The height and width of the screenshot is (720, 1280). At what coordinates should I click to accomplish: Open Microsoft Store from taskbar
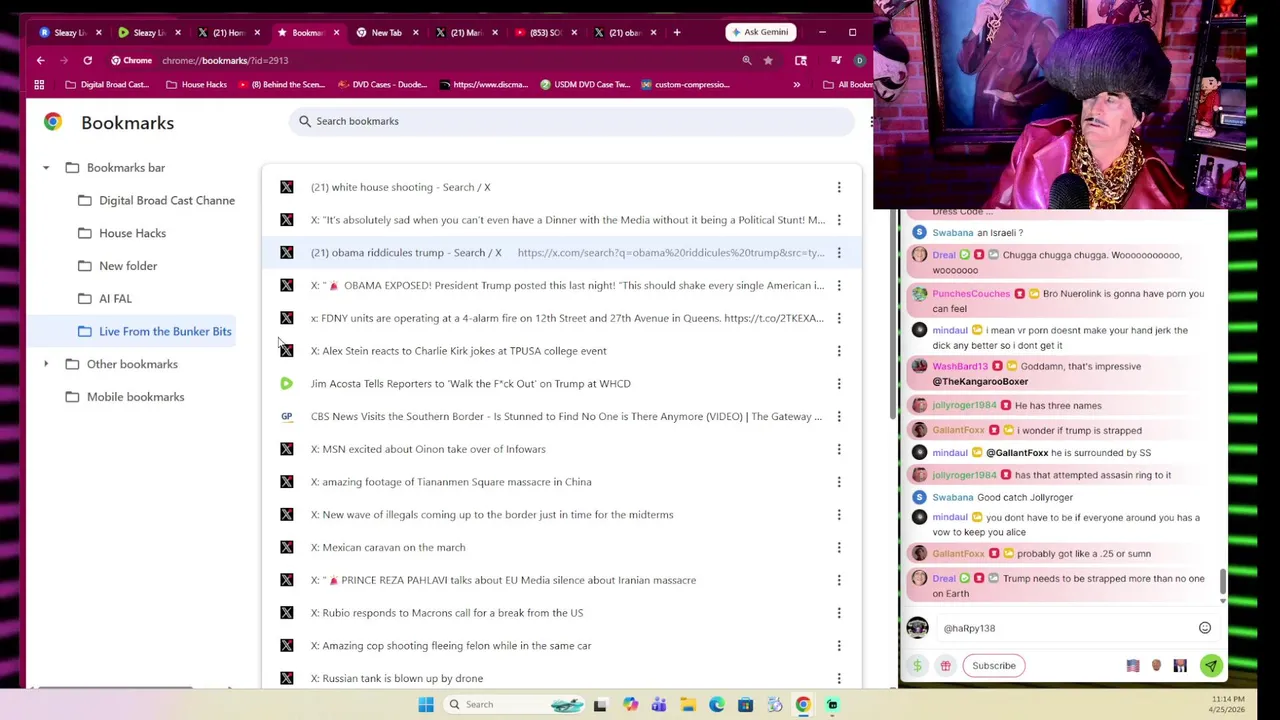tap(745, 704)
